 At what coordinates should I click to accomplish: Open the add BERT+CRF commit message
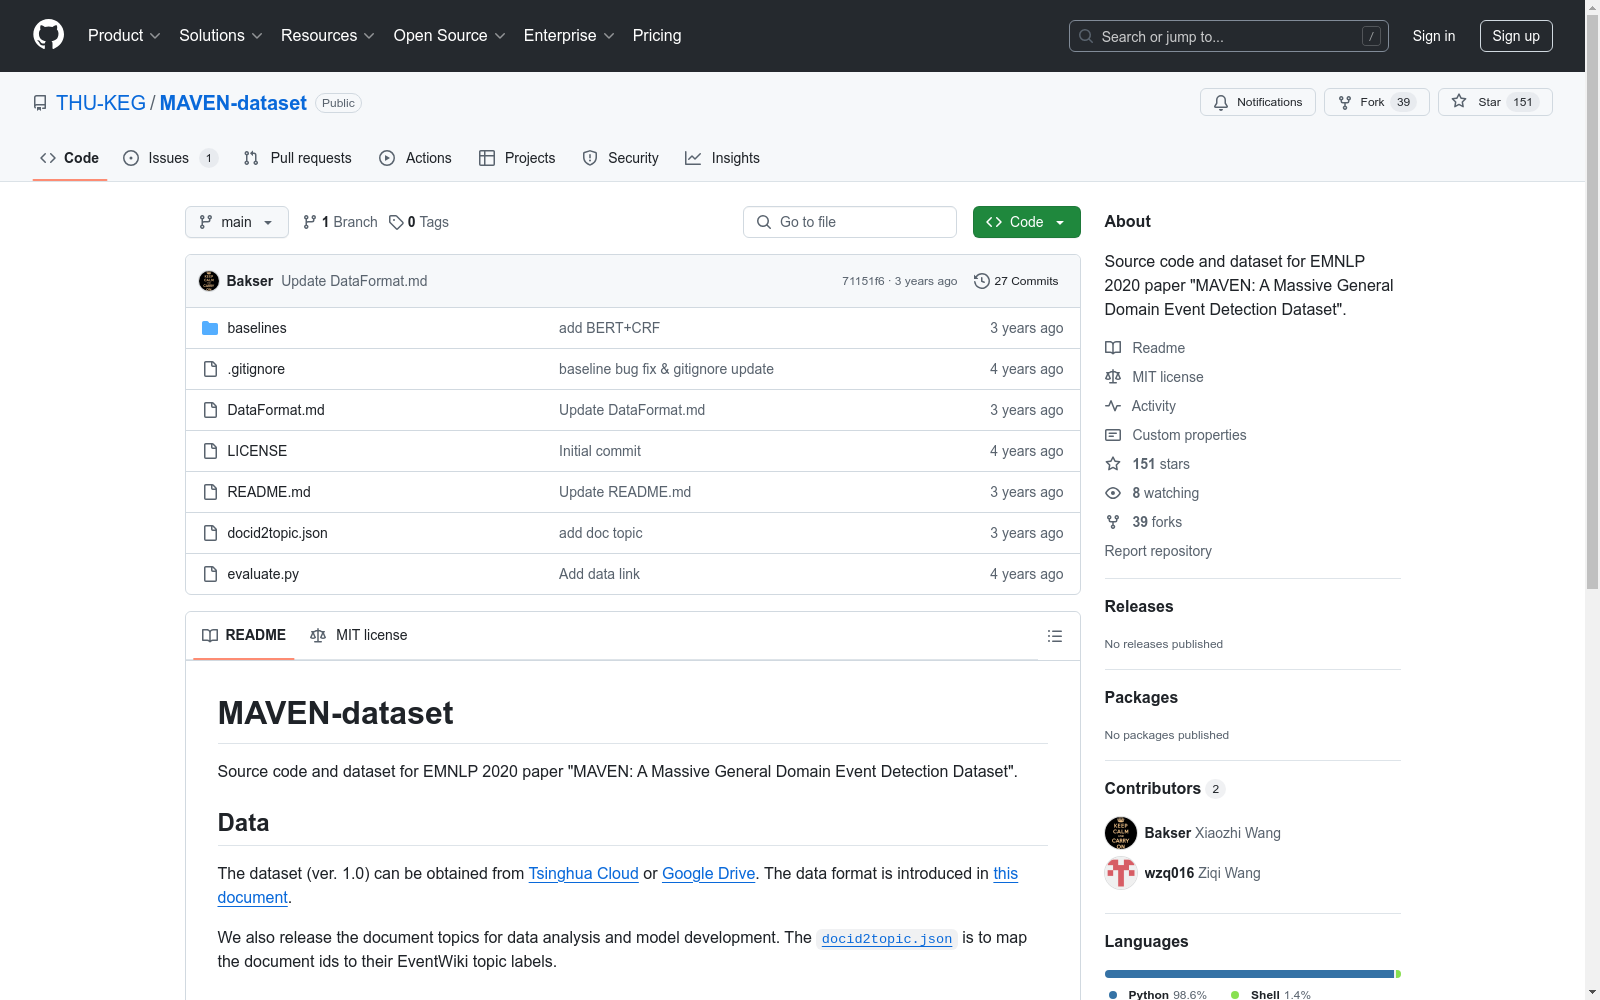(609, 328)
